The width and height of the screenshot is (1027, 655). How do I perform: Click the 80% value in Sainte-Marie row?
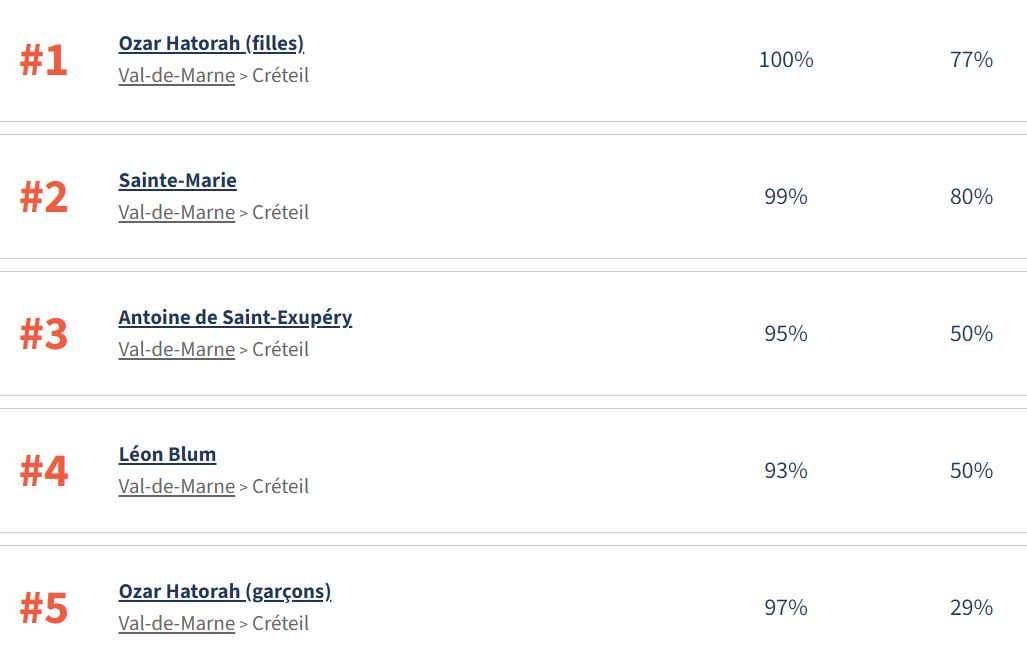971,197
